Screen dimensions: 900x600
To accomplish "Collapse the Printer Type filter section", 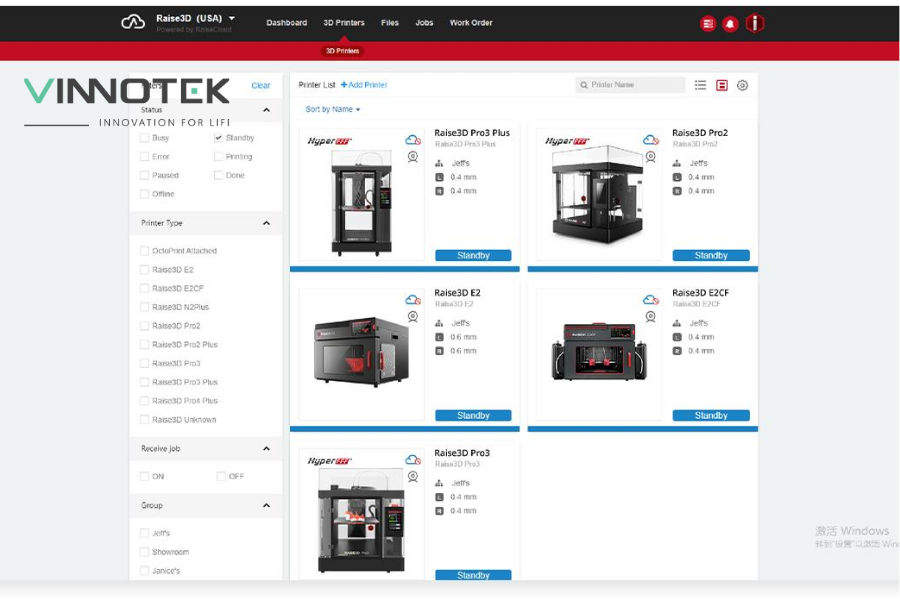I will [266, 223].
